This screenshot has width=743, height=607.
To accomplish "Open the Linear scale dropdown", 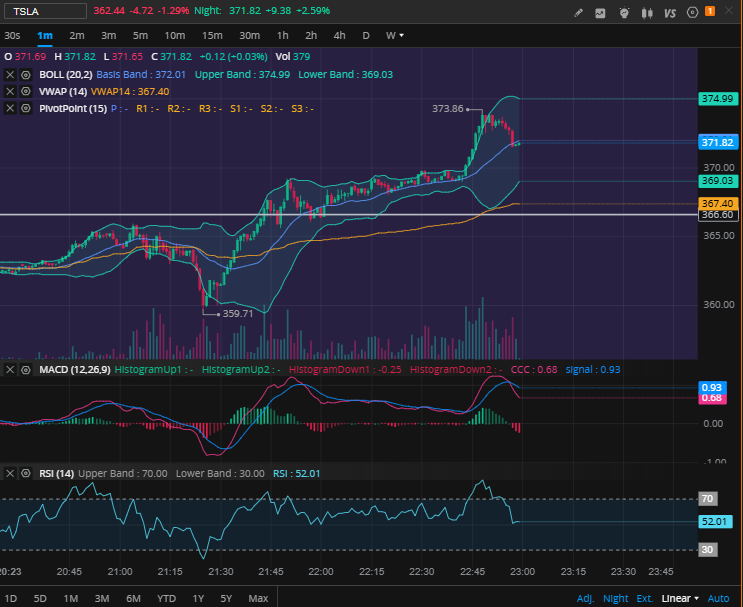I will pyautogui.click(x=680, y=599).
